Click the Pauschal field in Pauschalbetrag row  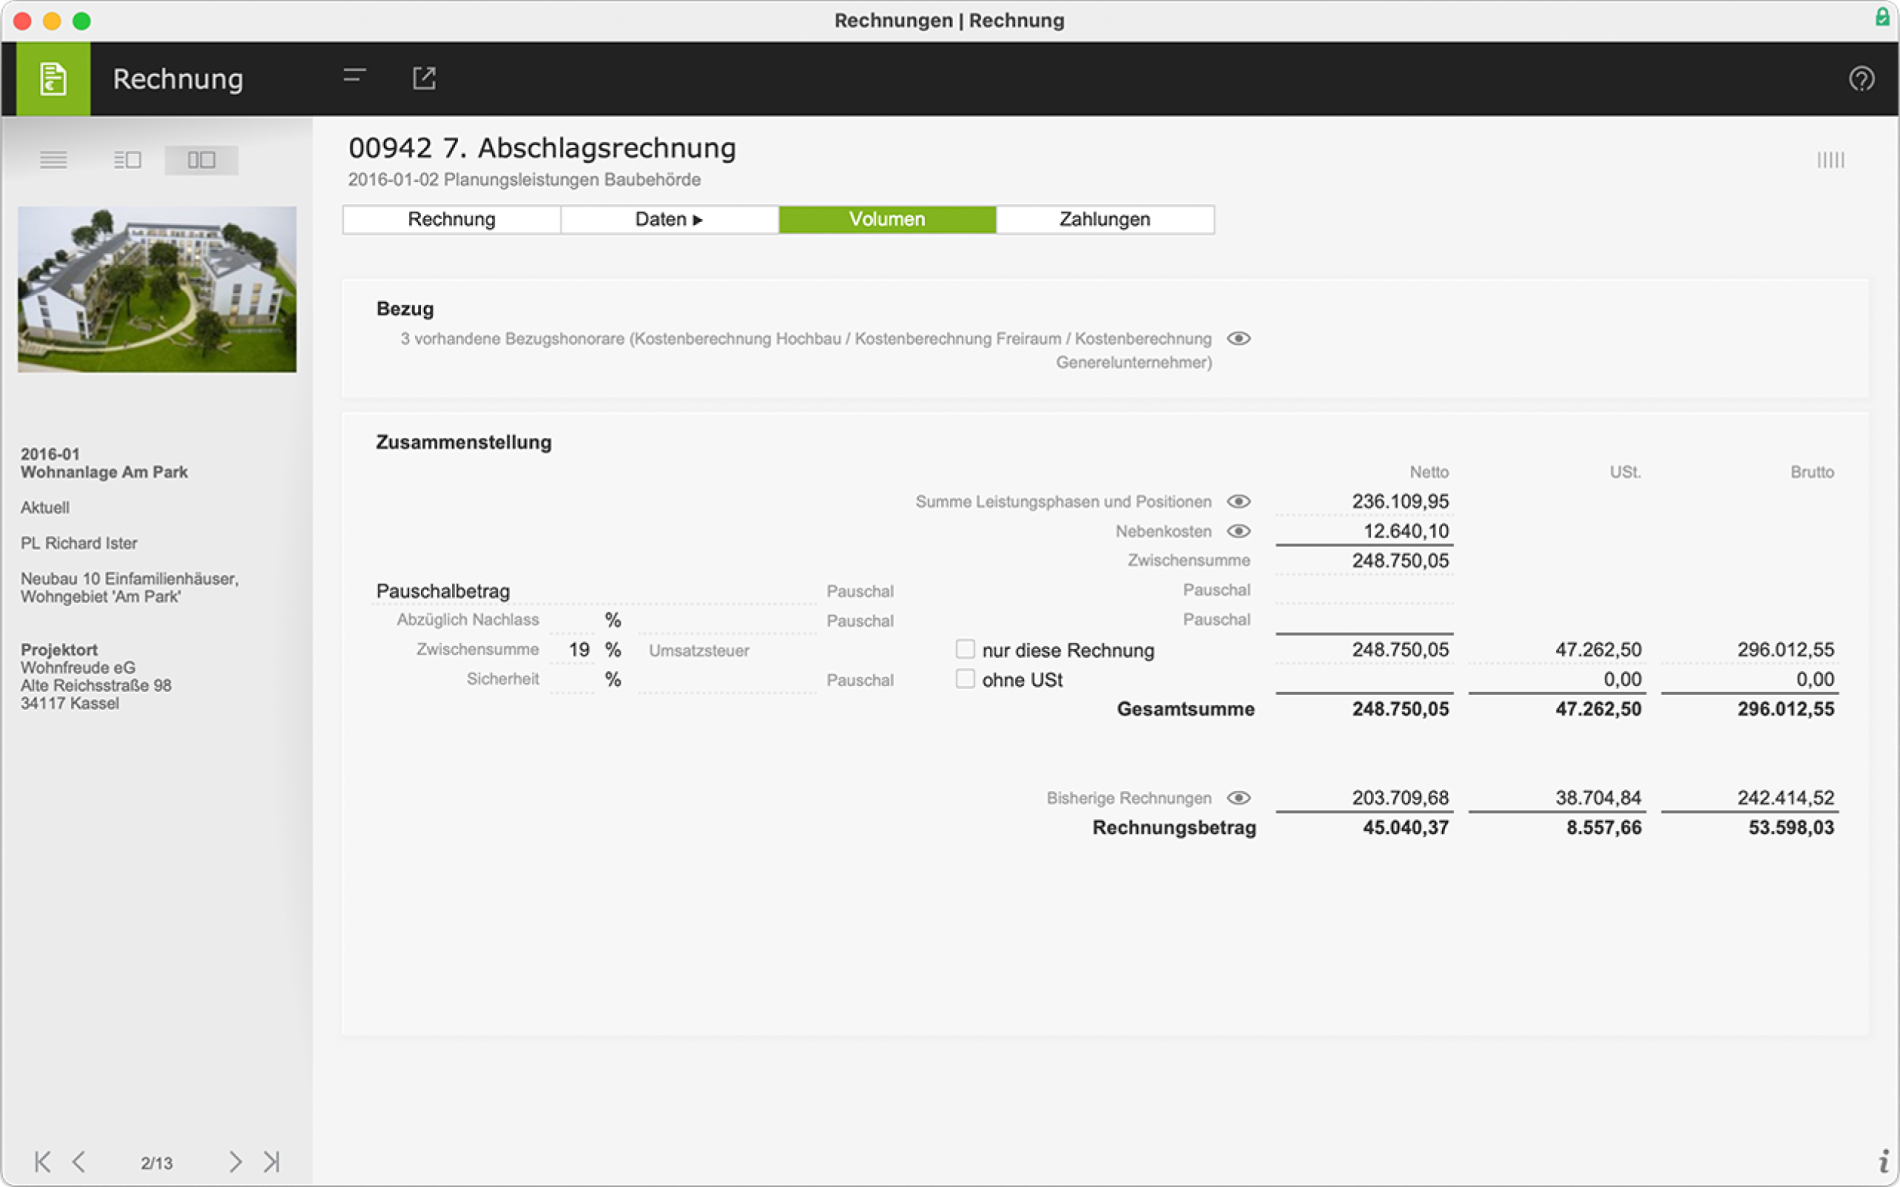(x=1364, y=590)
